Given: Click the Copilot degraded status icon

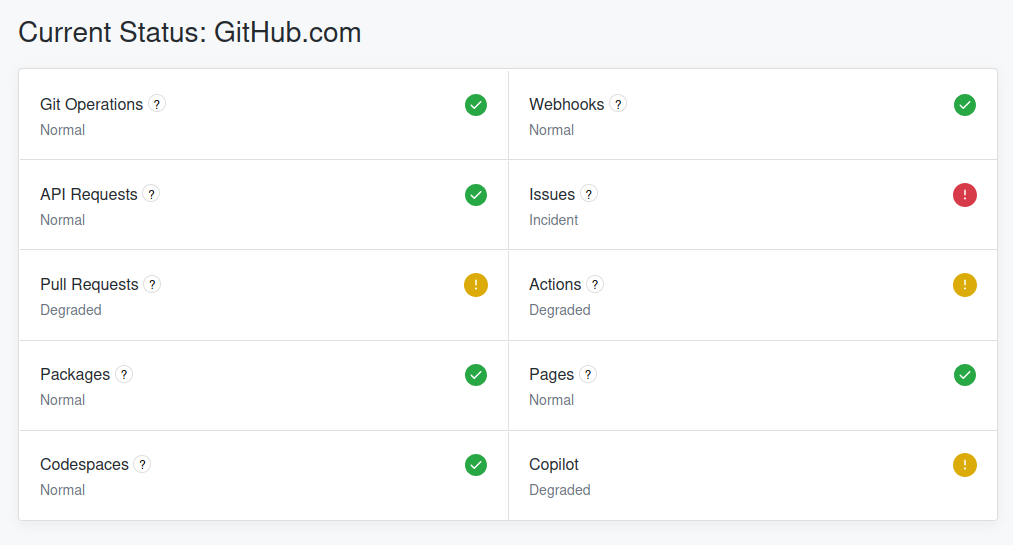Looking at the screenshot, I should 964,465.
